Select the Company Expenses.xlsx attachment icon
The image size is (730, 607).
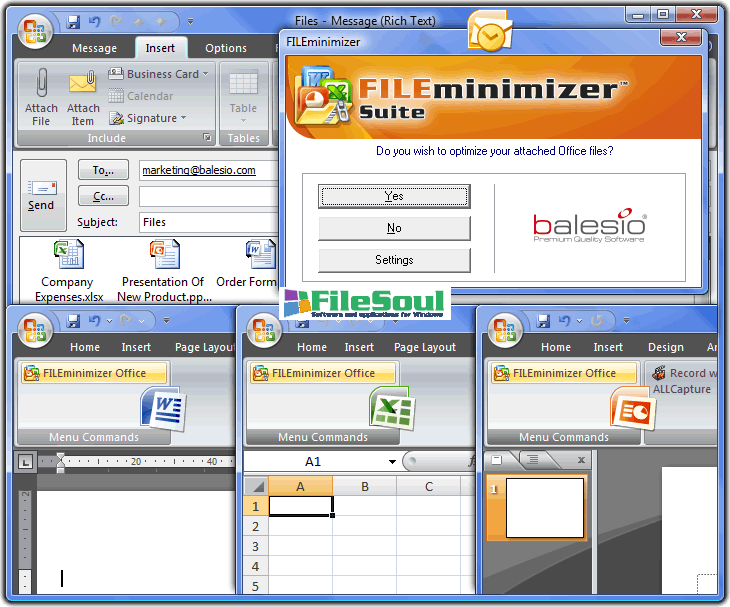[x=68, y=255]
